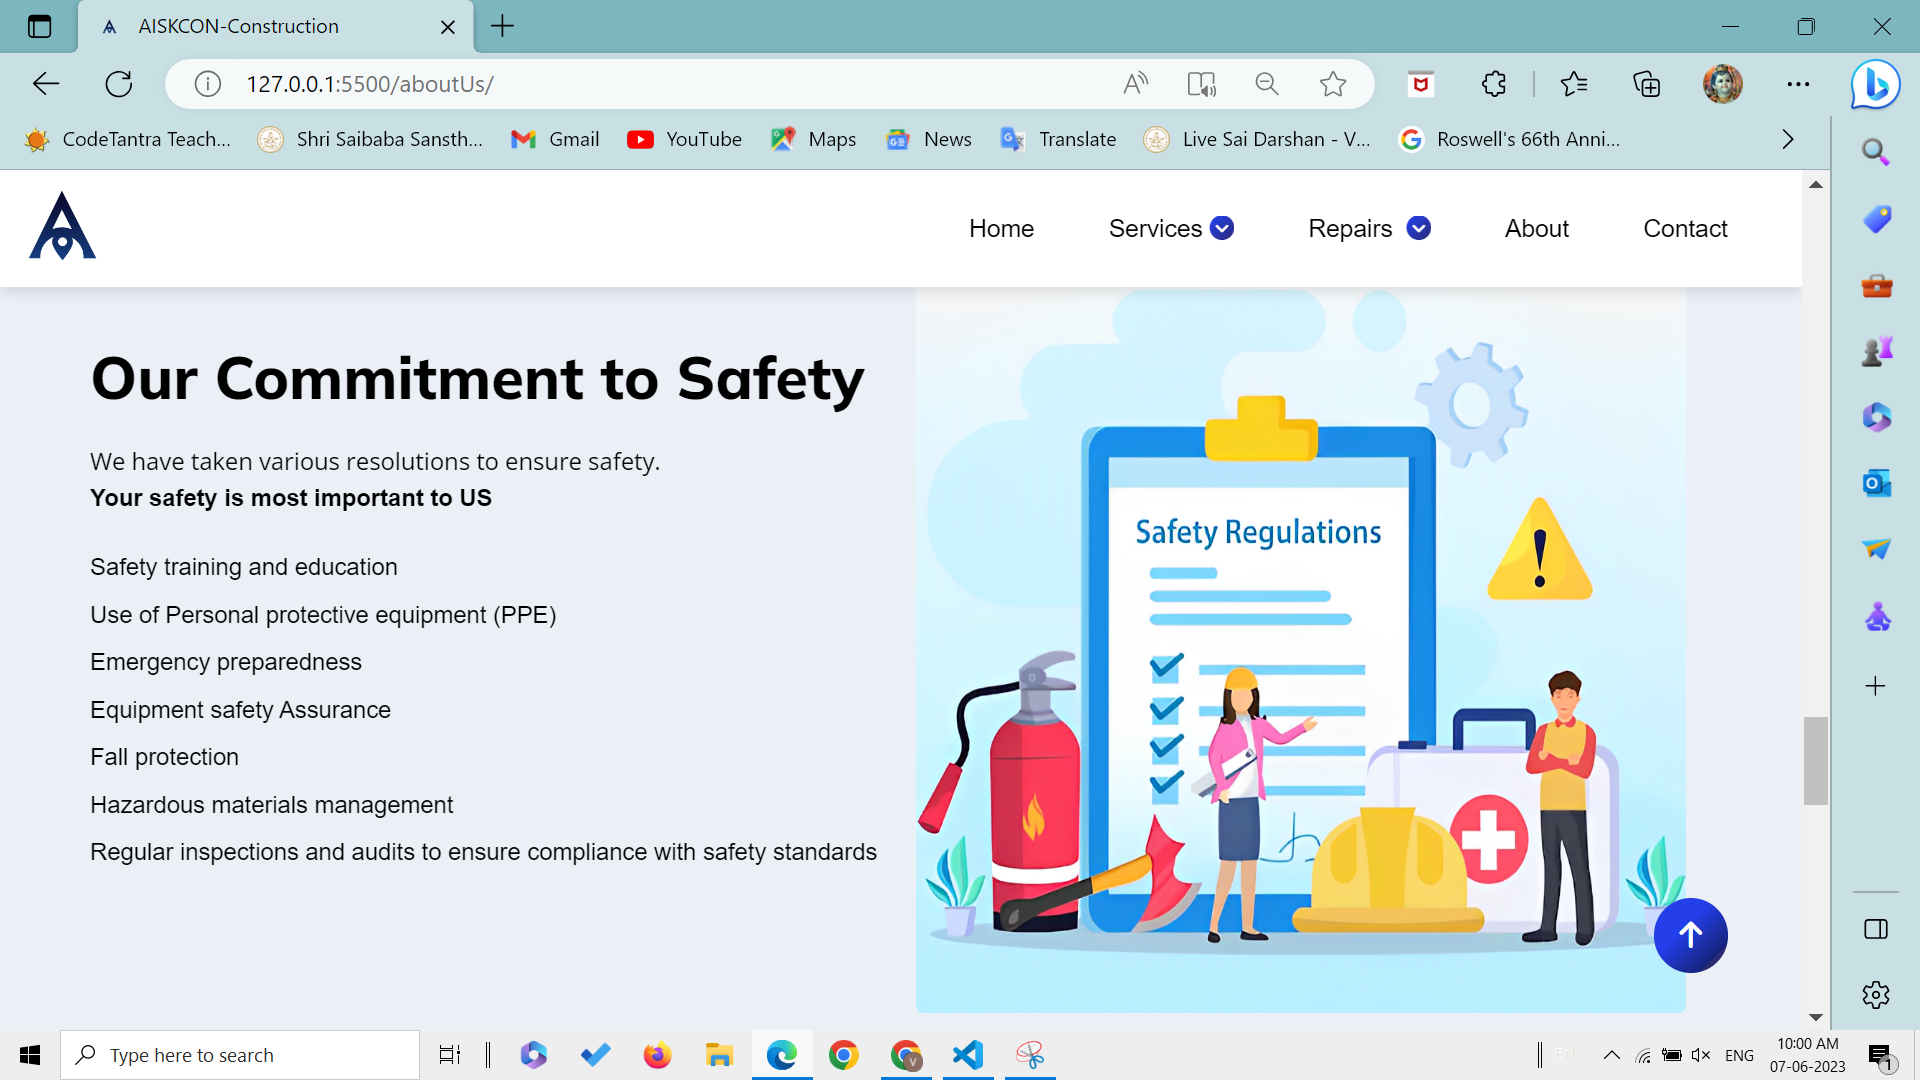The image size is (1920, 1080).
Task: Show more bookmarks with chevron arrow
Action: click(x=1788, y=139)
